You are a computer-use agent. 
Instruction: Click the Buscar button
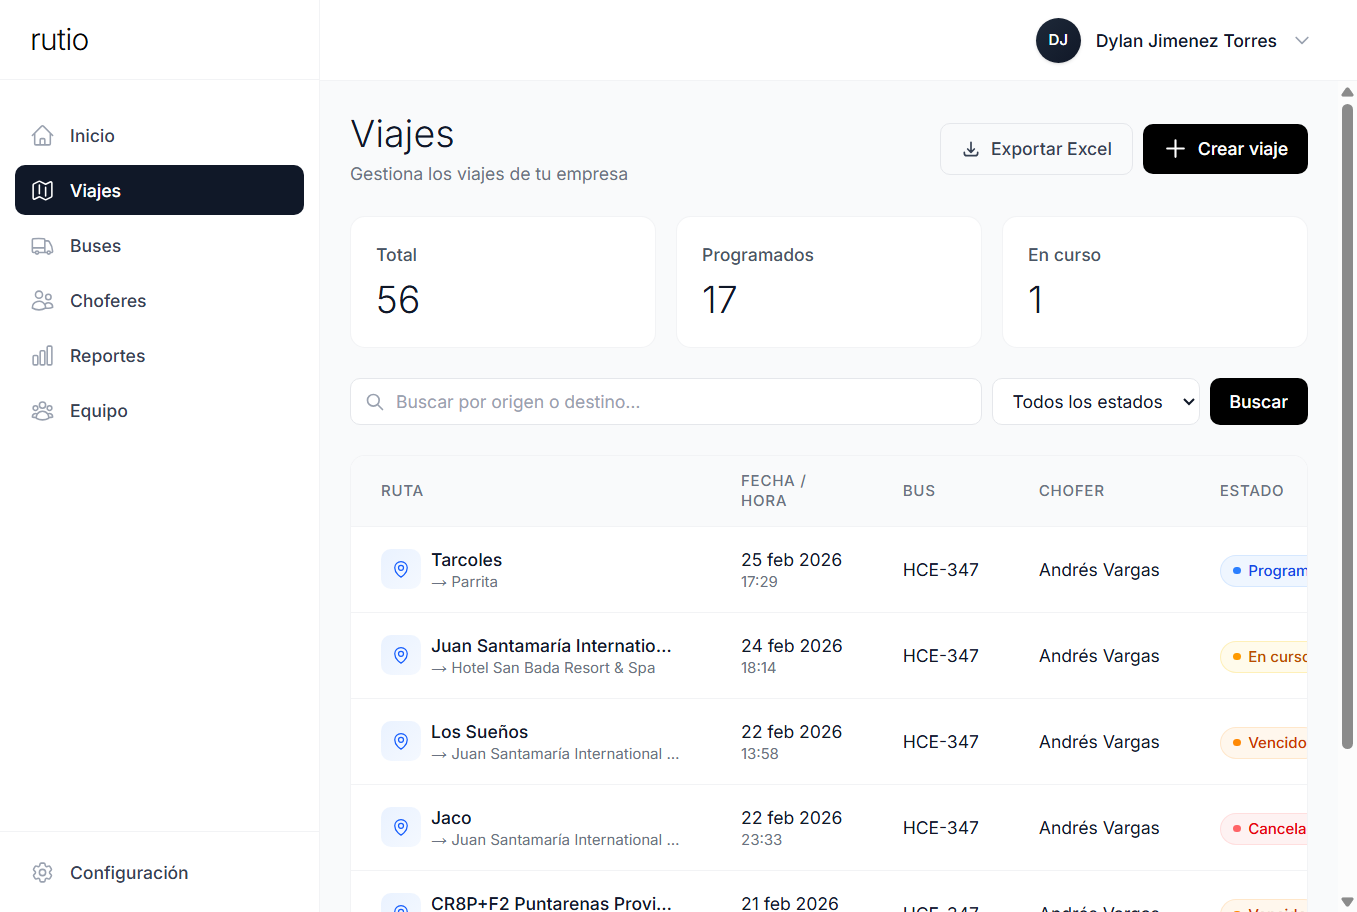click(x=1258, y=401)
